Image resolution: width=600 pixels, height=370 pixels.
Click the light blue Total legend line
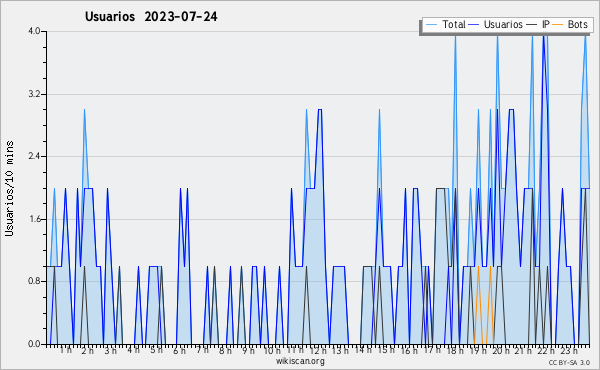pos(431,25)
